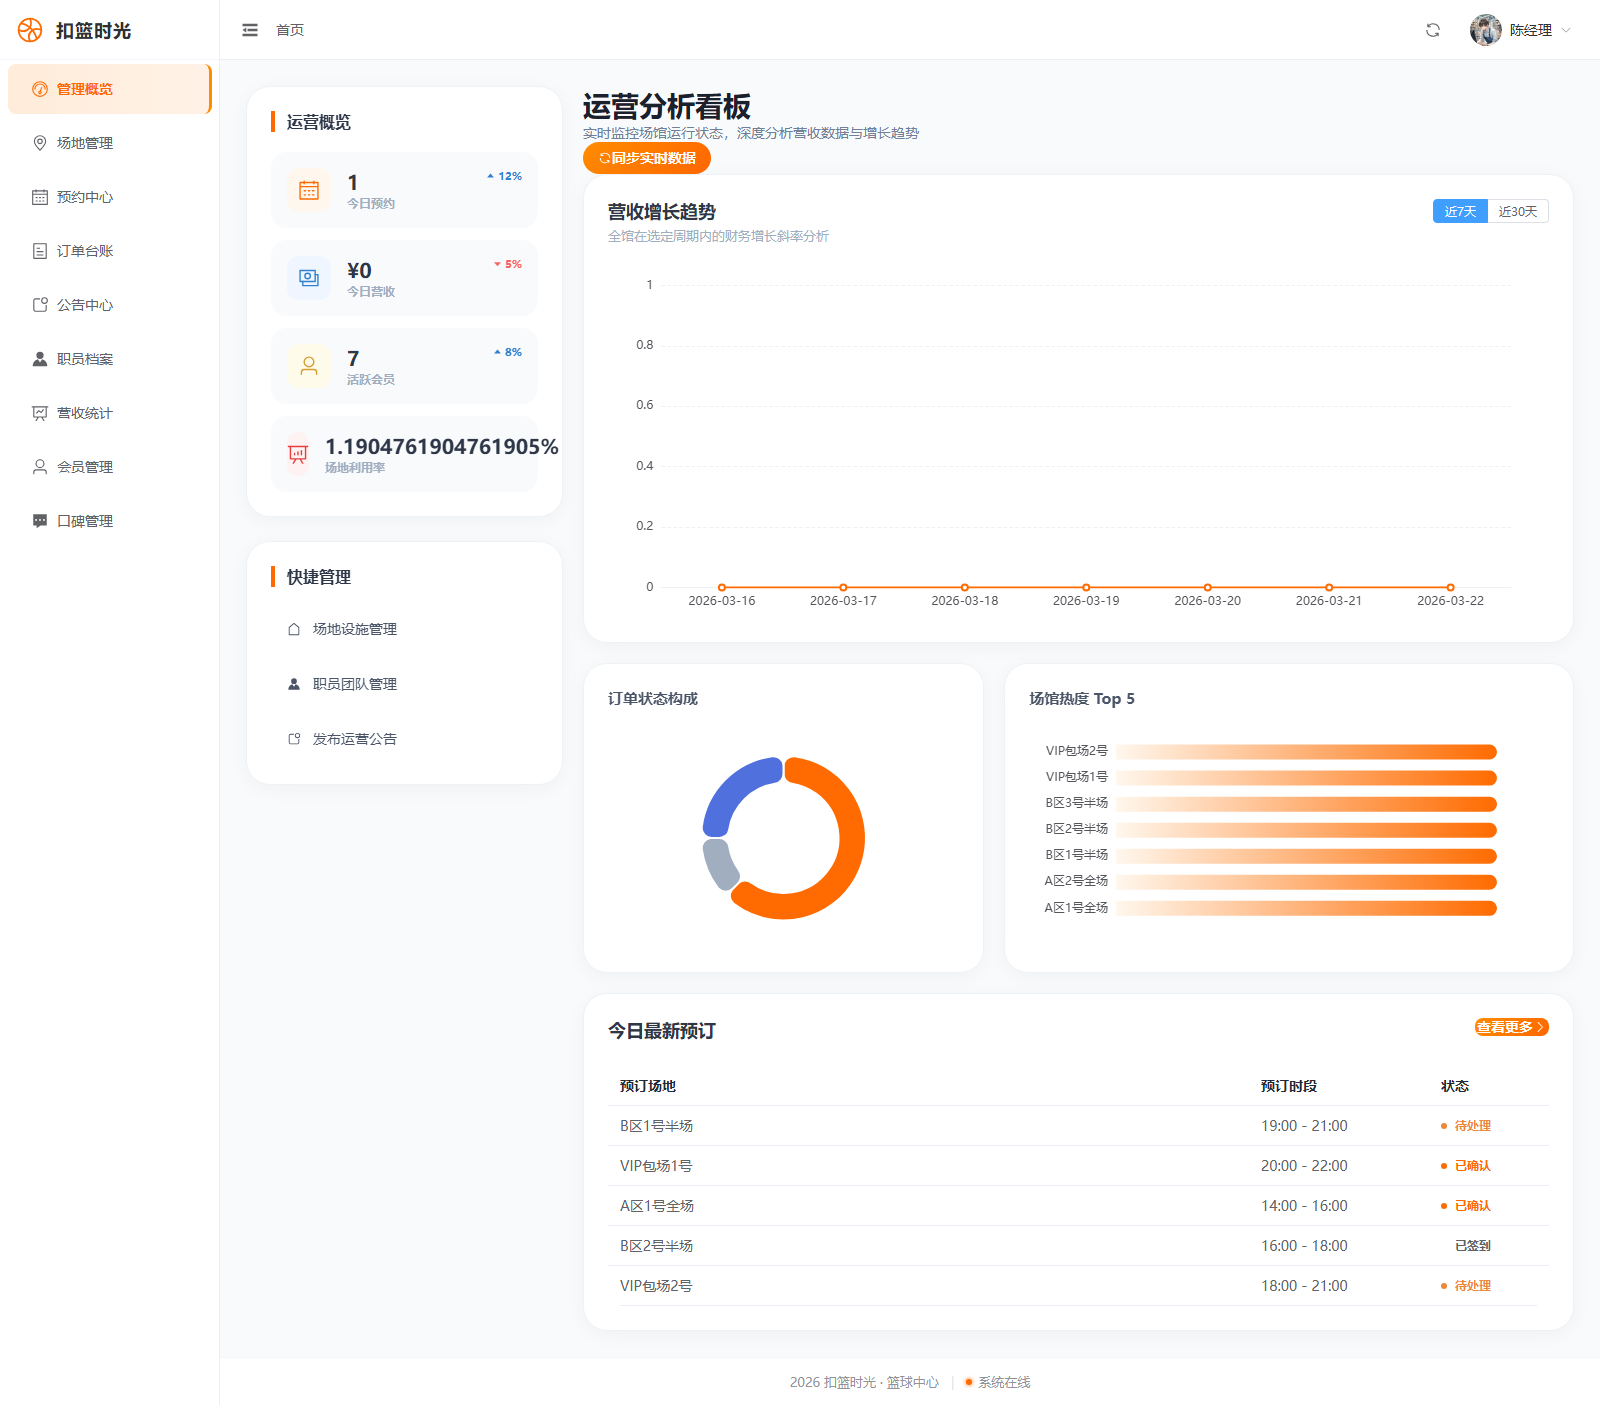Click the 5% decrease indicator
Image resolution: width=1600 pixels, height=1405 pixels.
(x=508, y=264)
